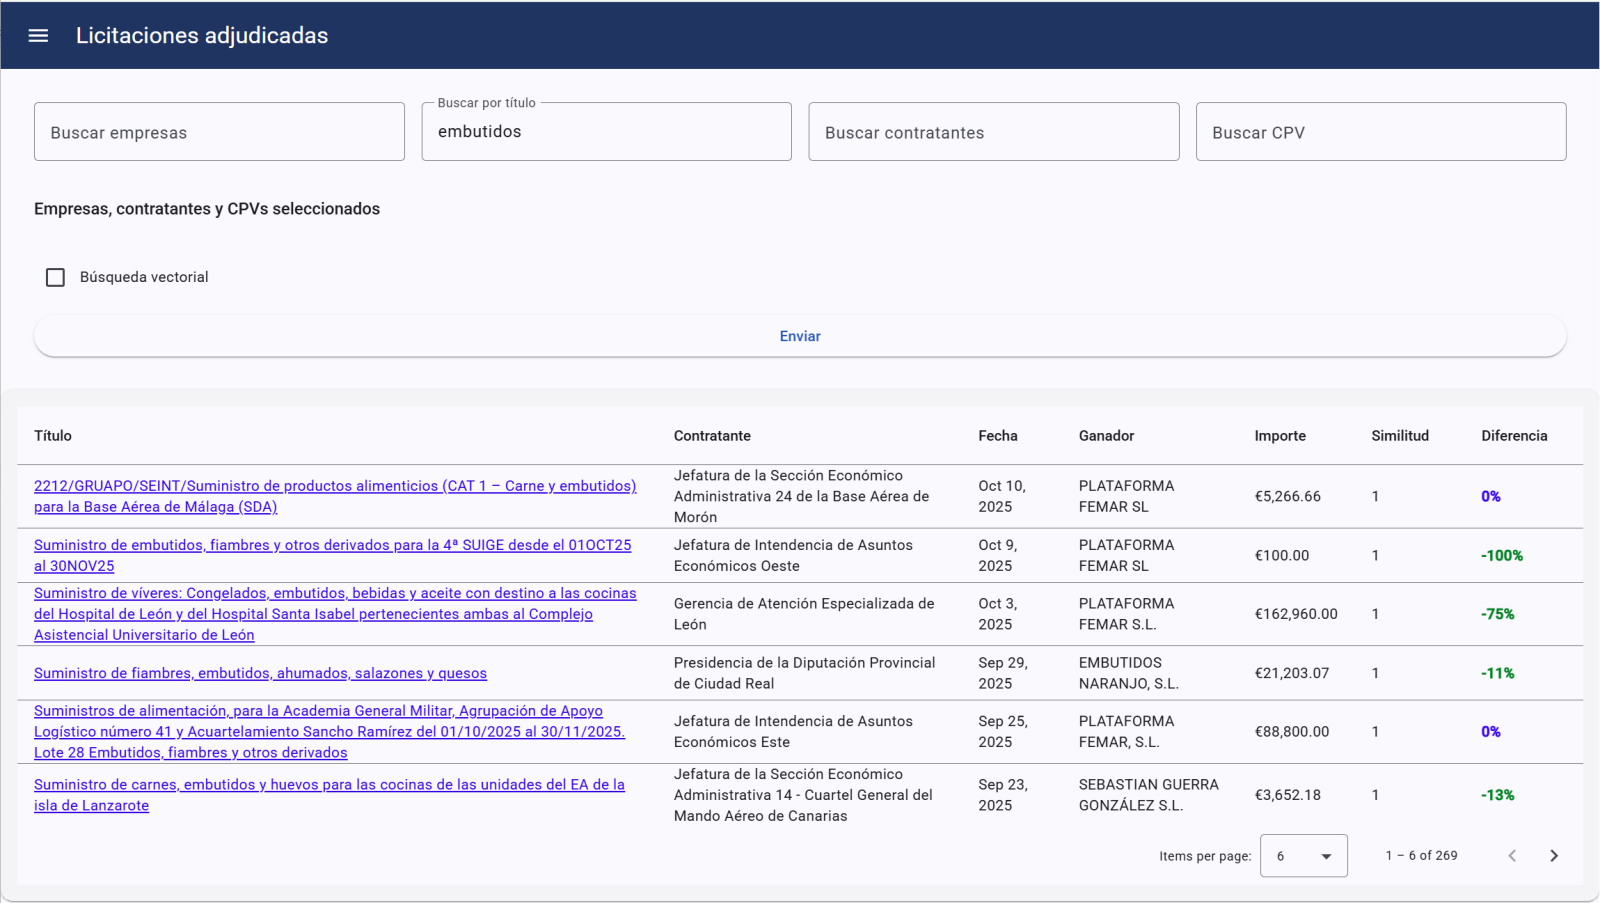The image size is (1600, 903).
Task: Focus the Buscar por título field
Action: point(606,132)
